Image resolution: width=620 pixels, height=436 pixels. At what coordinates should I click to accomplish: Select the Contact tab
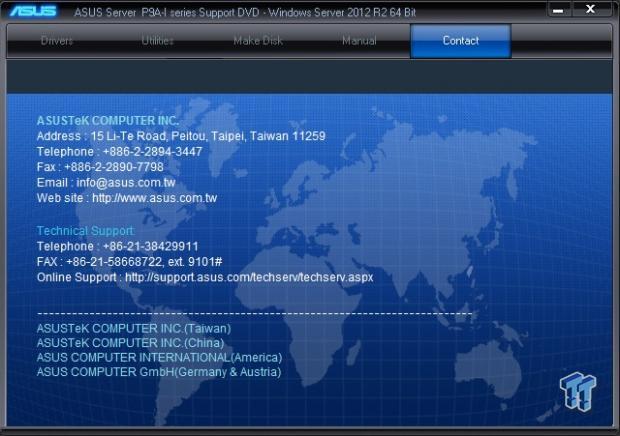pyautogui.click(x=461, y=41)
